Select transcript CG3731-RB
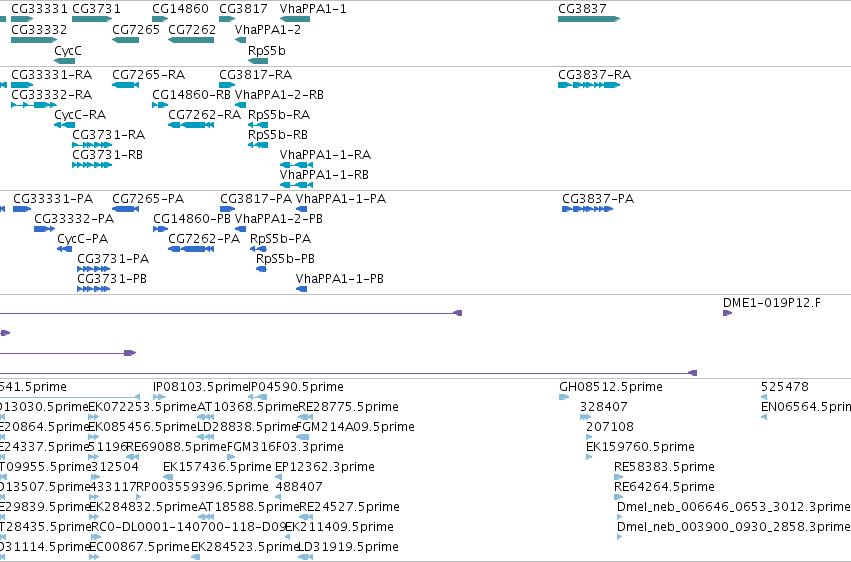 coord(92,165)
